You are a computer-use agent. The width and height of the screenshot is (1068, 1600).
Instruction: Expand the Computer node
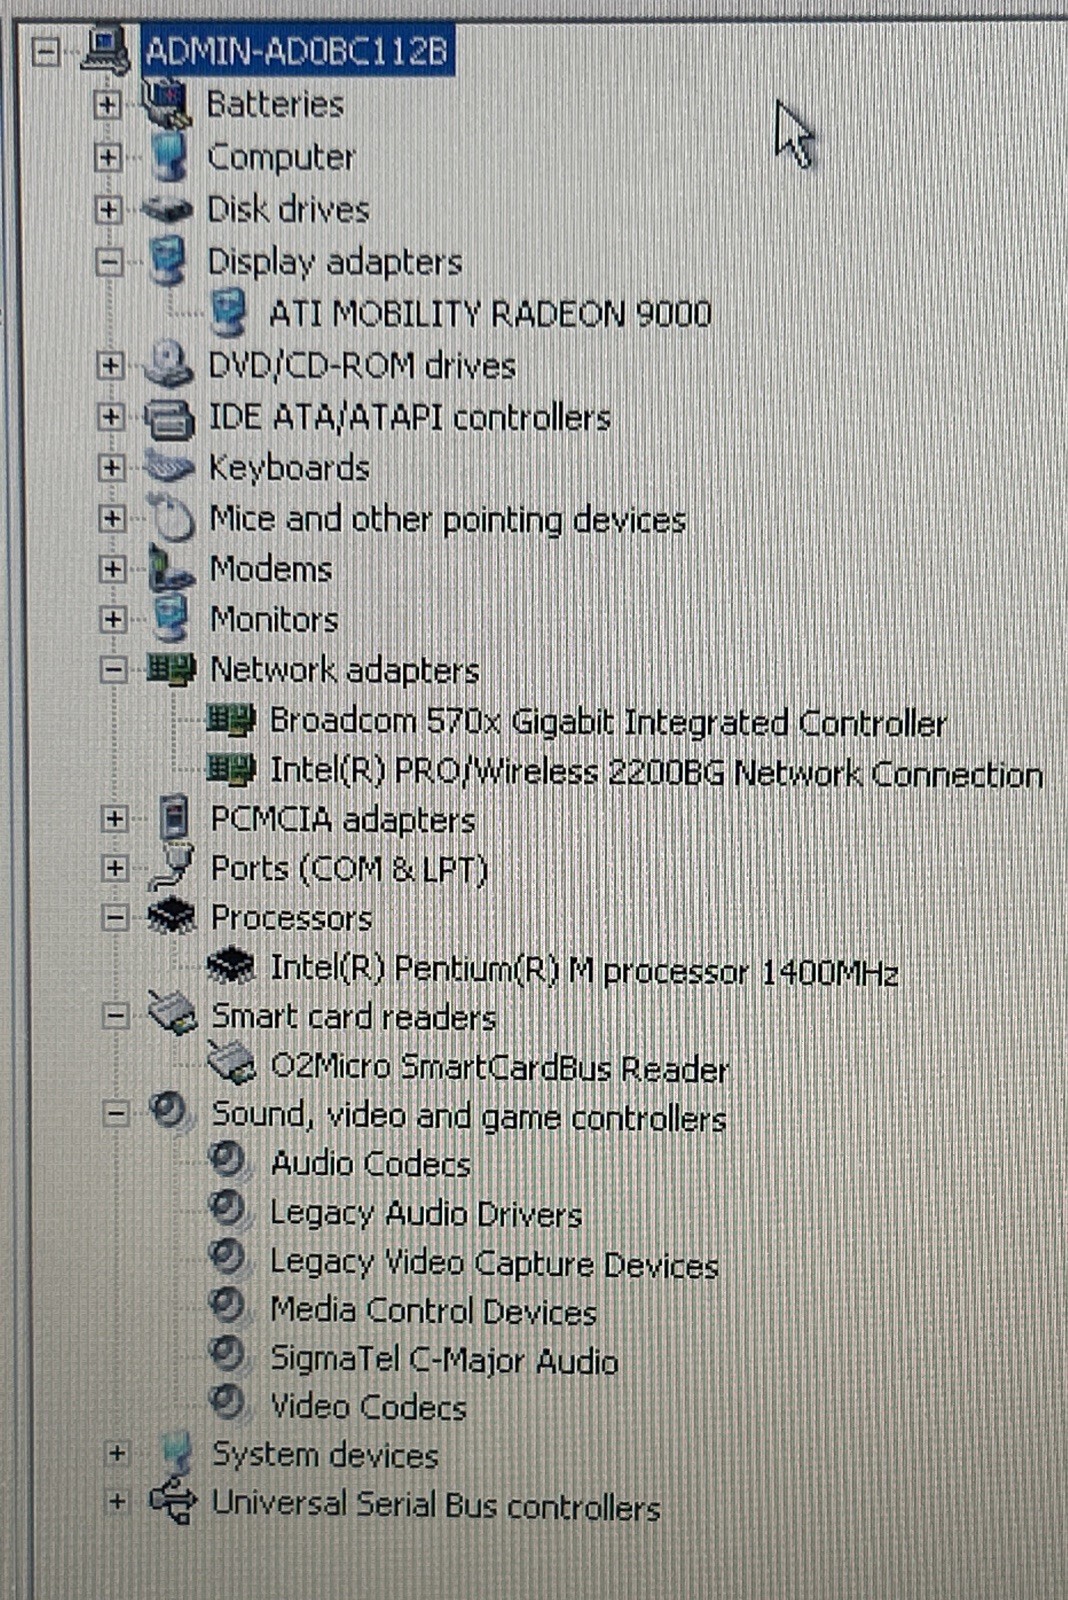(107, 157)
